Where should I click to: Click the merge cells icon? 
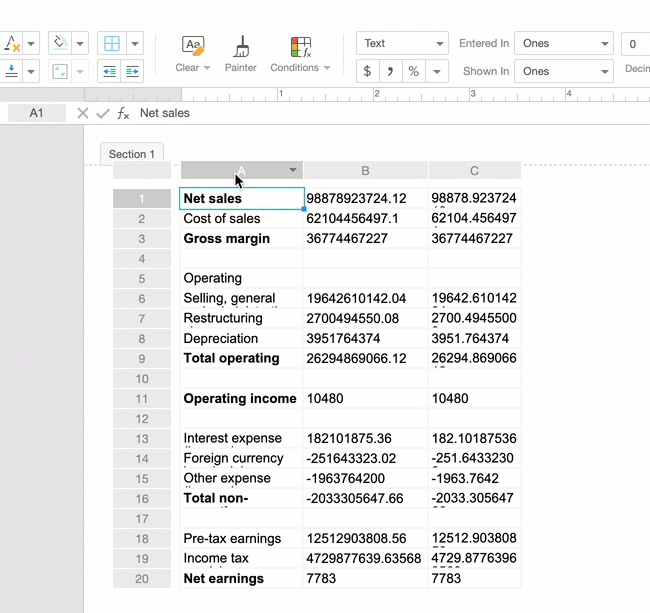60,71
